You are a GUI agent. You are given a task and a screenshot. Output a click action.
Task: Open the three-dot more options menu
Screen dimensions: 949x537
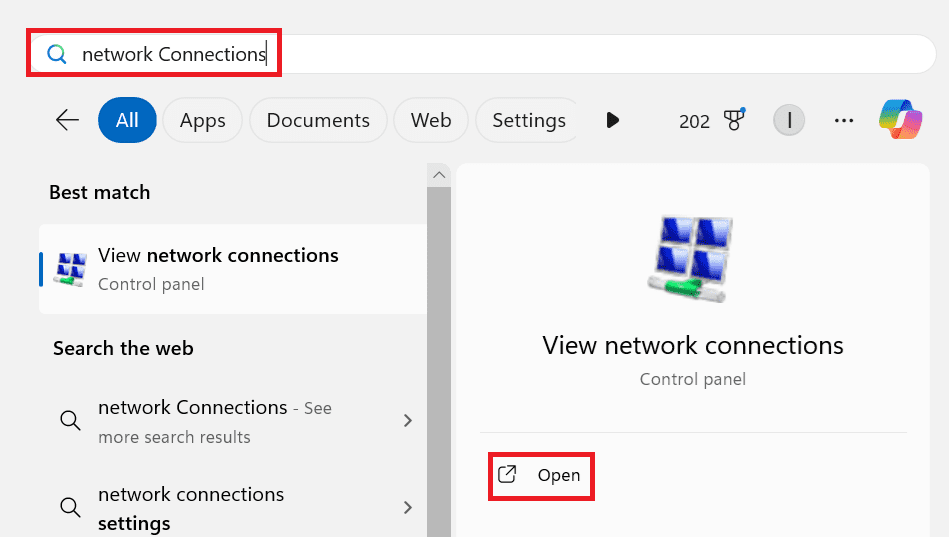(844, 120)
